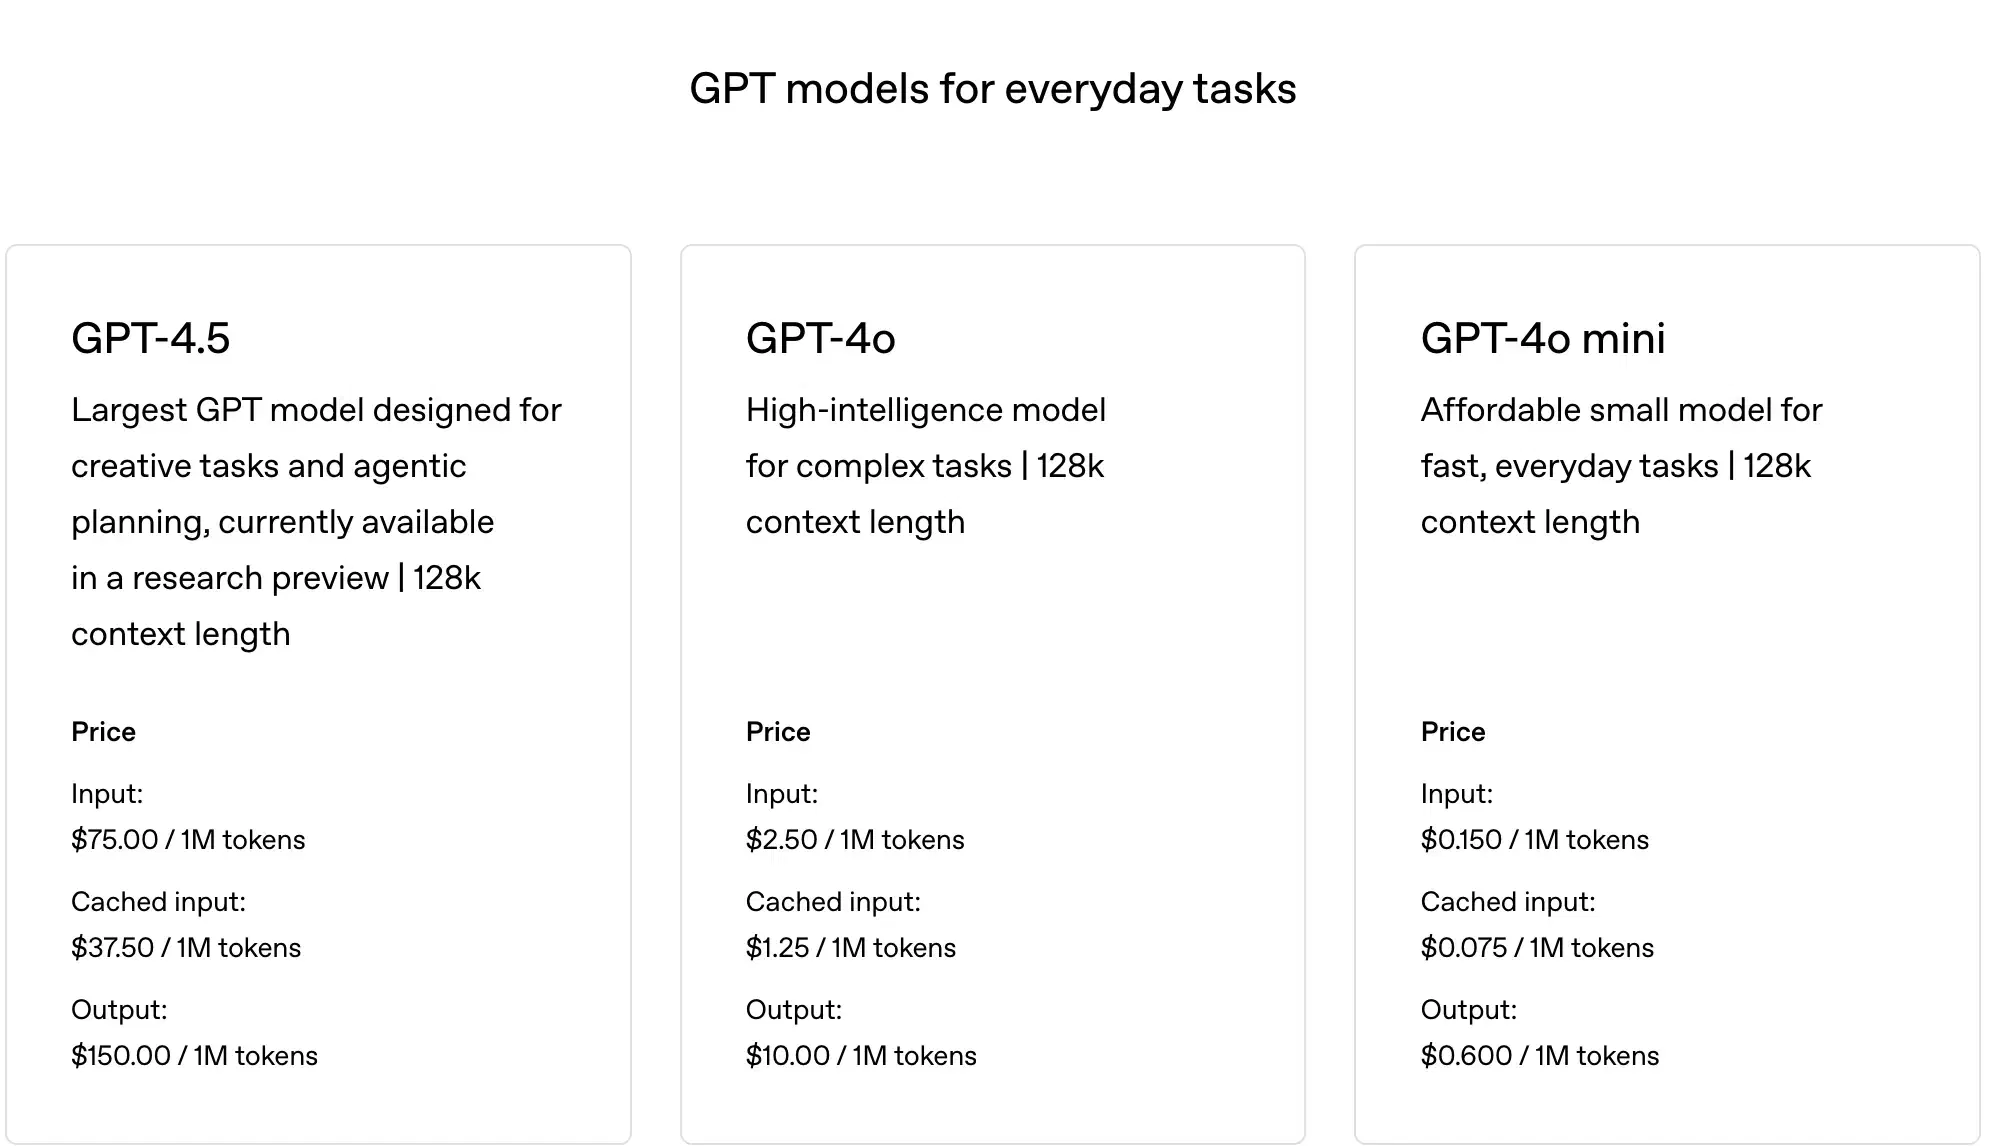Click the $0.150 input price for GPT-4o mini
The height and width of the screenshot is (1146, 1992).
tap(1534, 840)
